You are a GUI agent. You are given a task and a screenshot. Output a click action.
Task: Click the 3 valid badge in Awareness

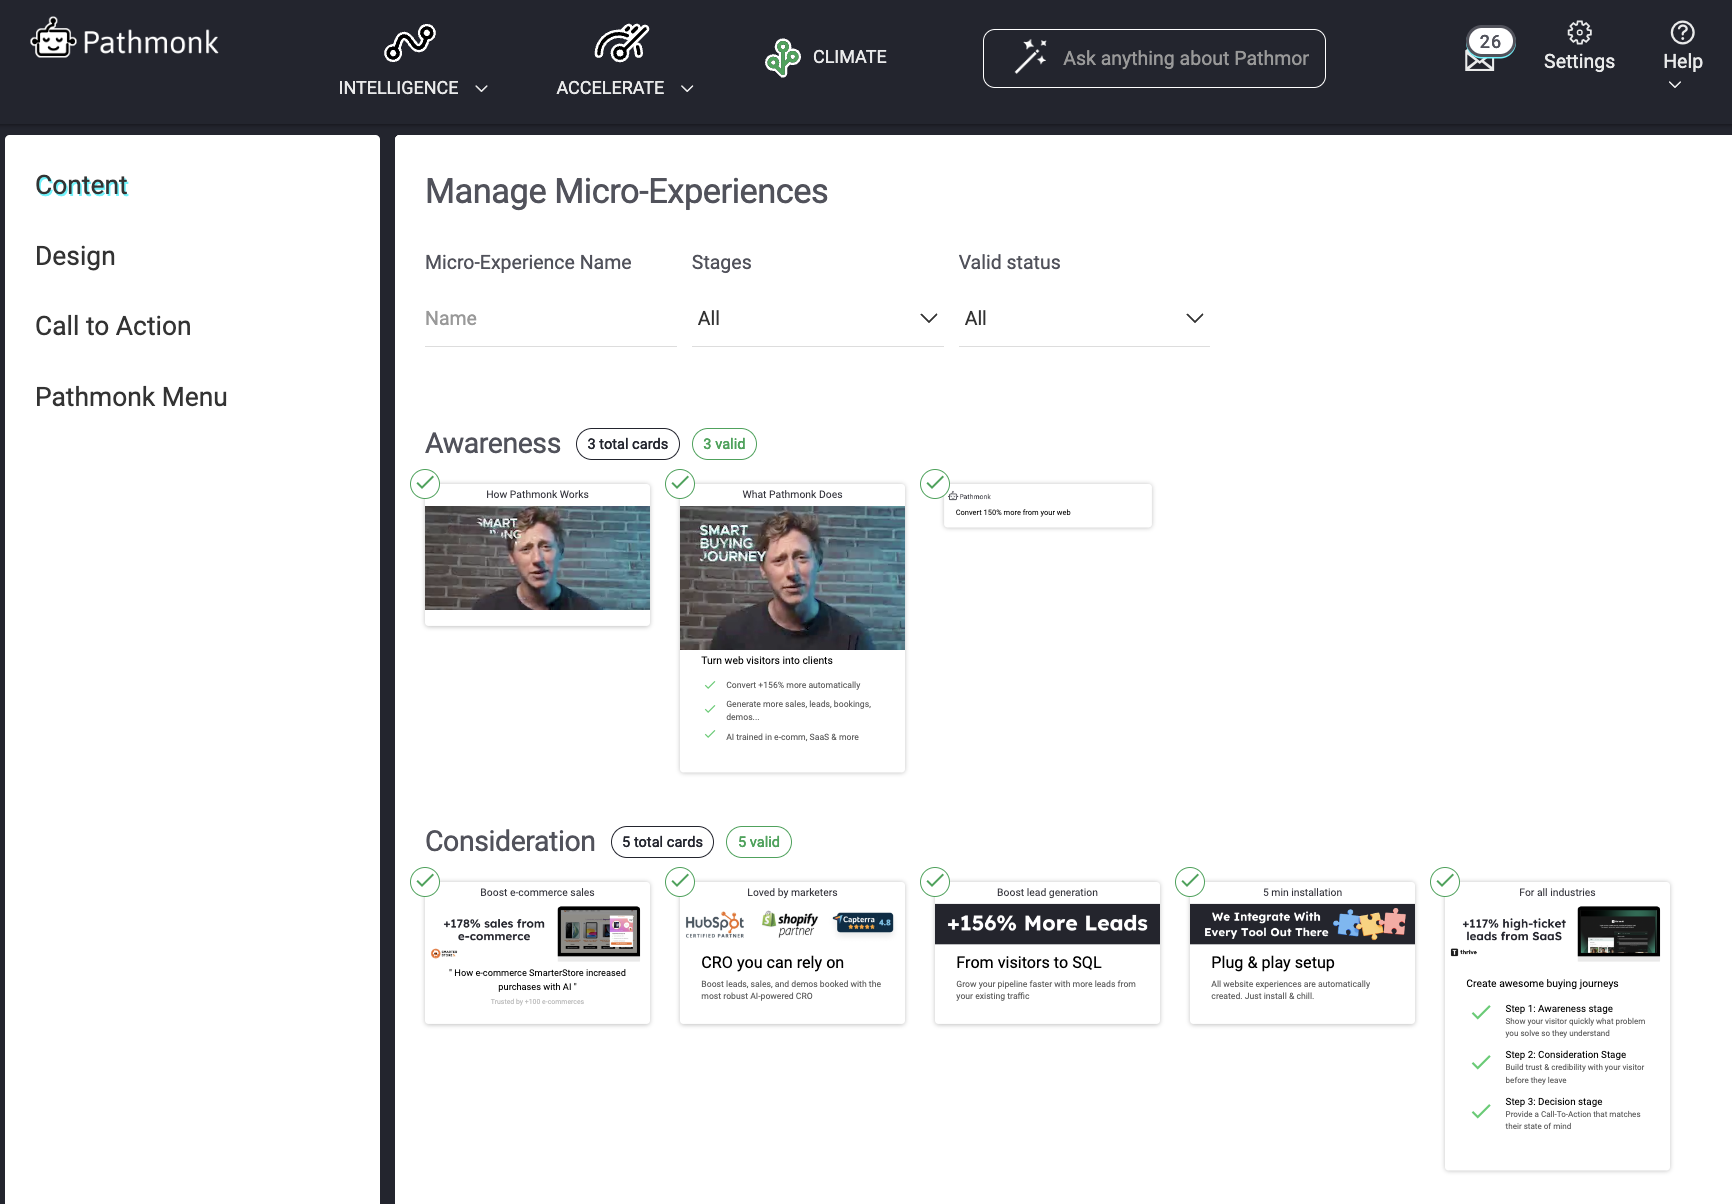724,444
